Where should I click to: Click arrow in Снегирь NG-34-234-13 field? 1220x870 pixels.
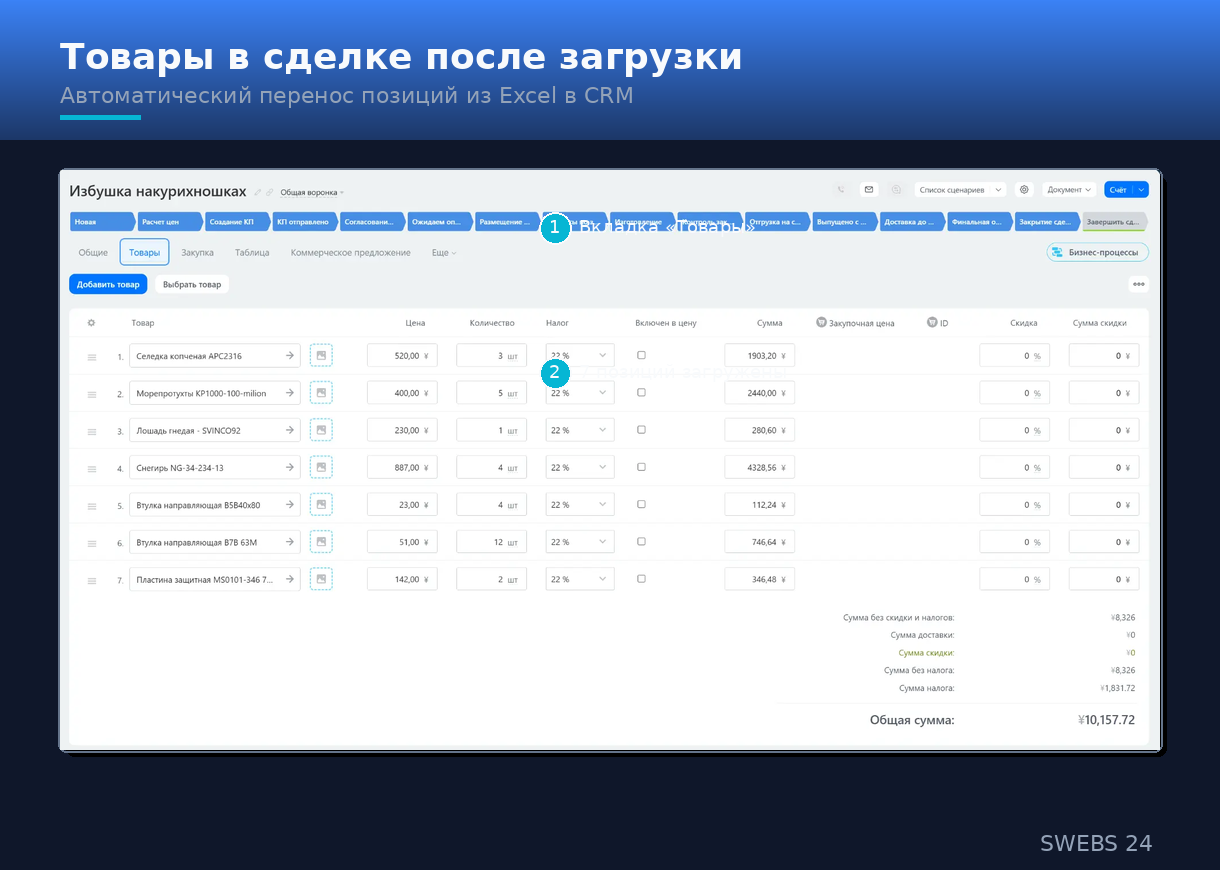(289, 467)
